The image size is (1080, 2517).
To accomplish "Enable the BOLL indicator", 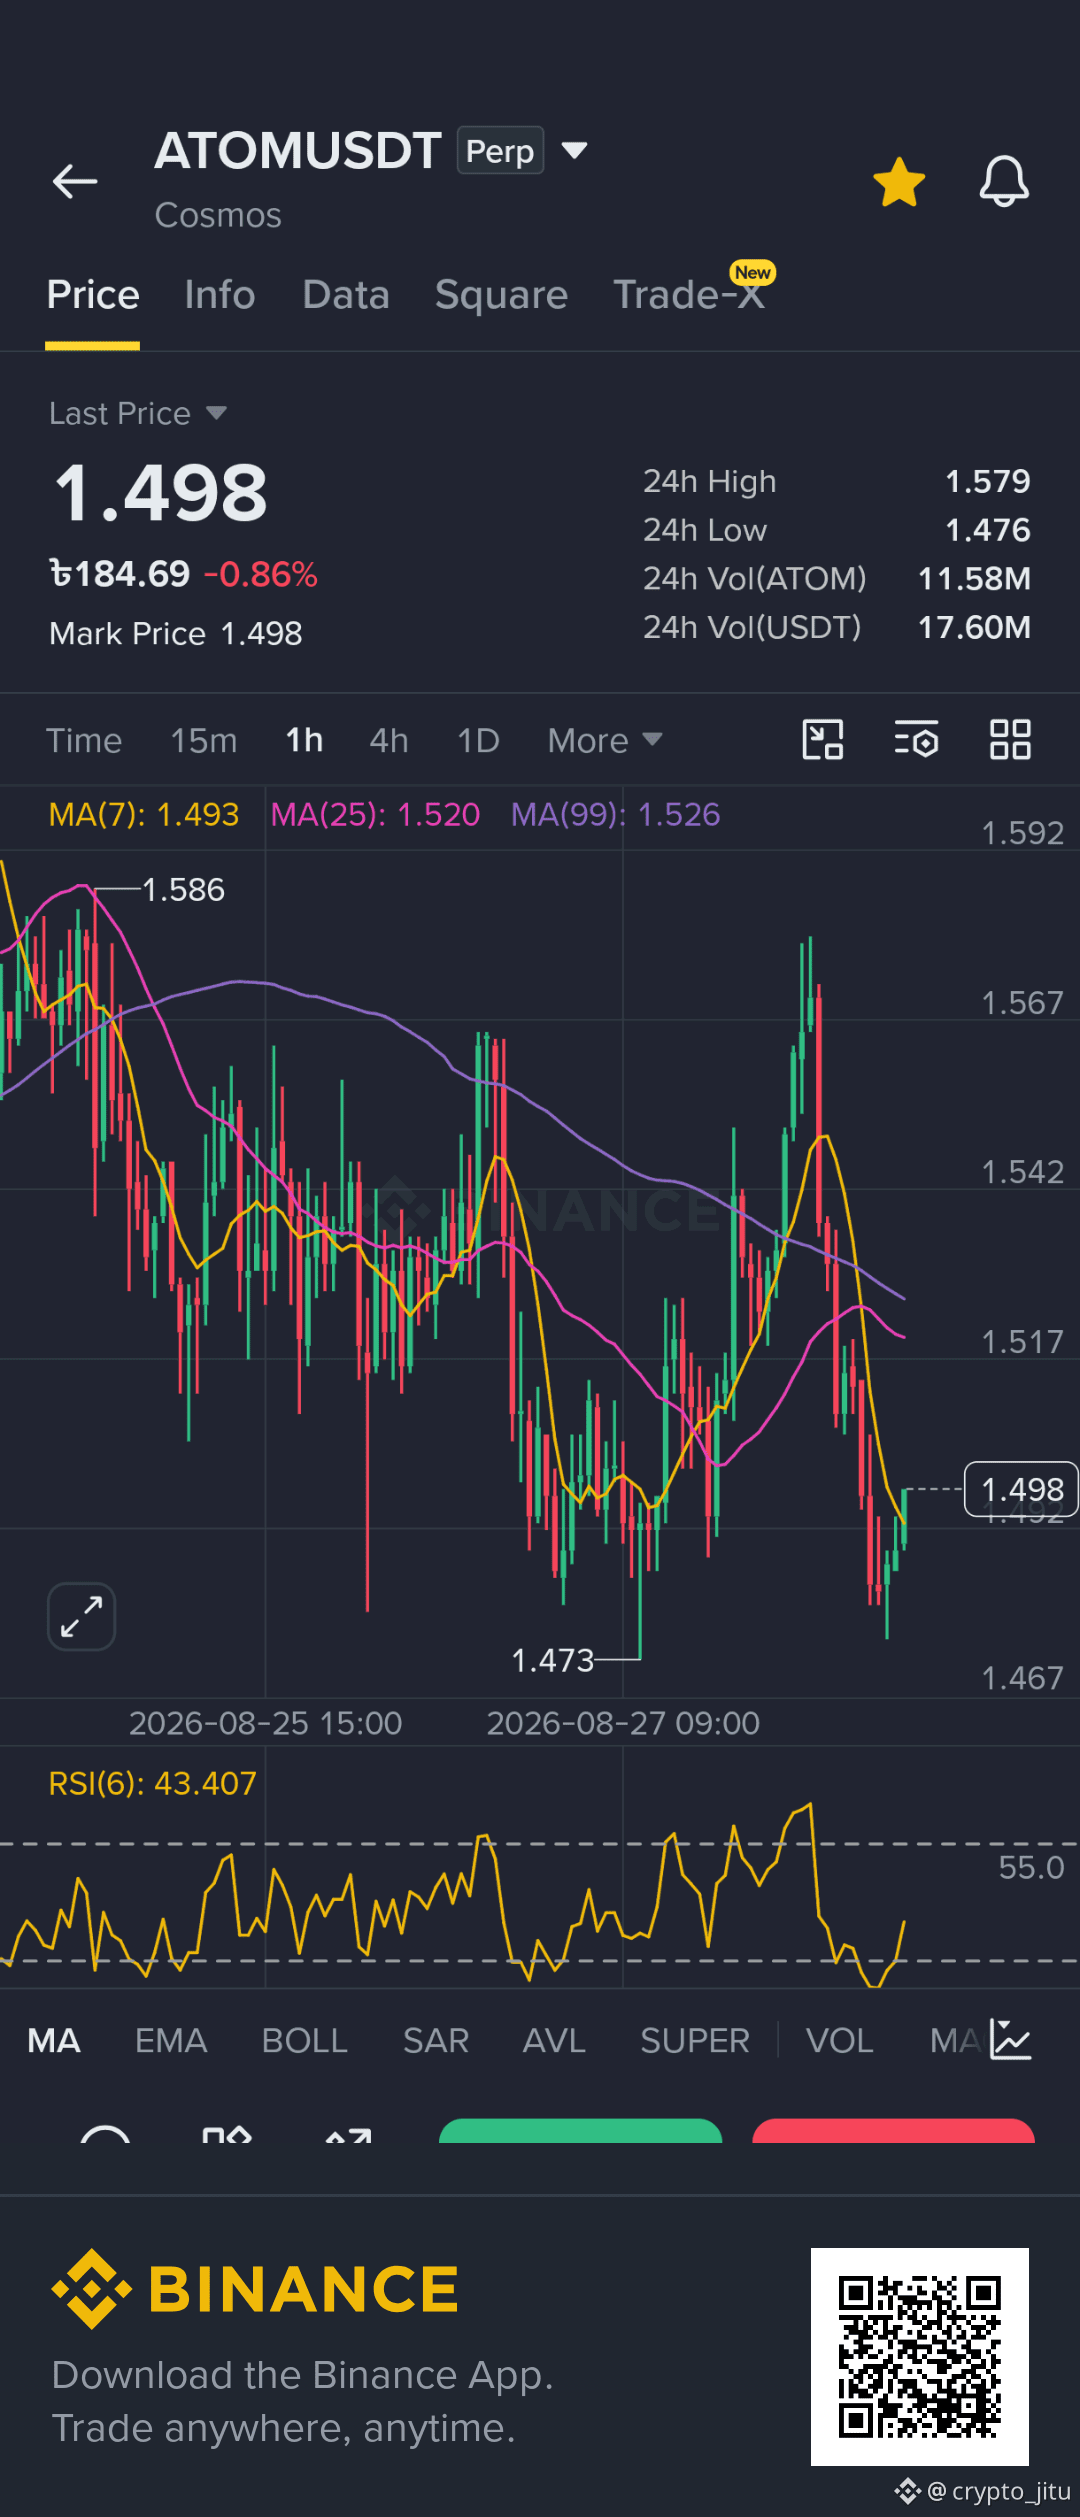I will click(305, 2040).
